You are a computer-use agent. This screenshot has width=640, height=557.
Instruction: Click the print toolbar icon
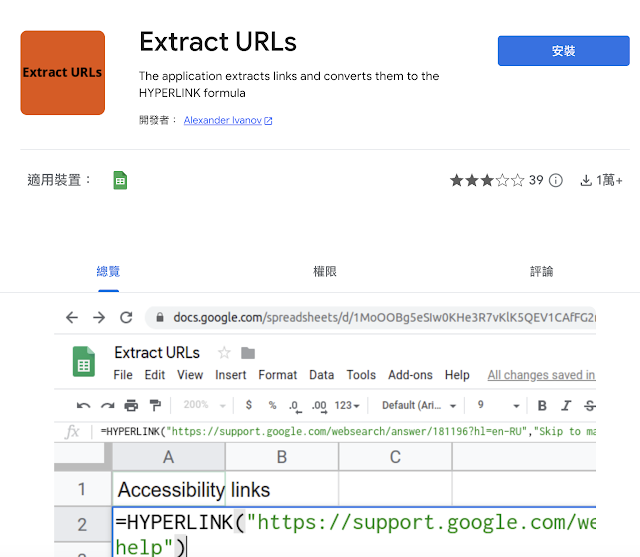131,405
